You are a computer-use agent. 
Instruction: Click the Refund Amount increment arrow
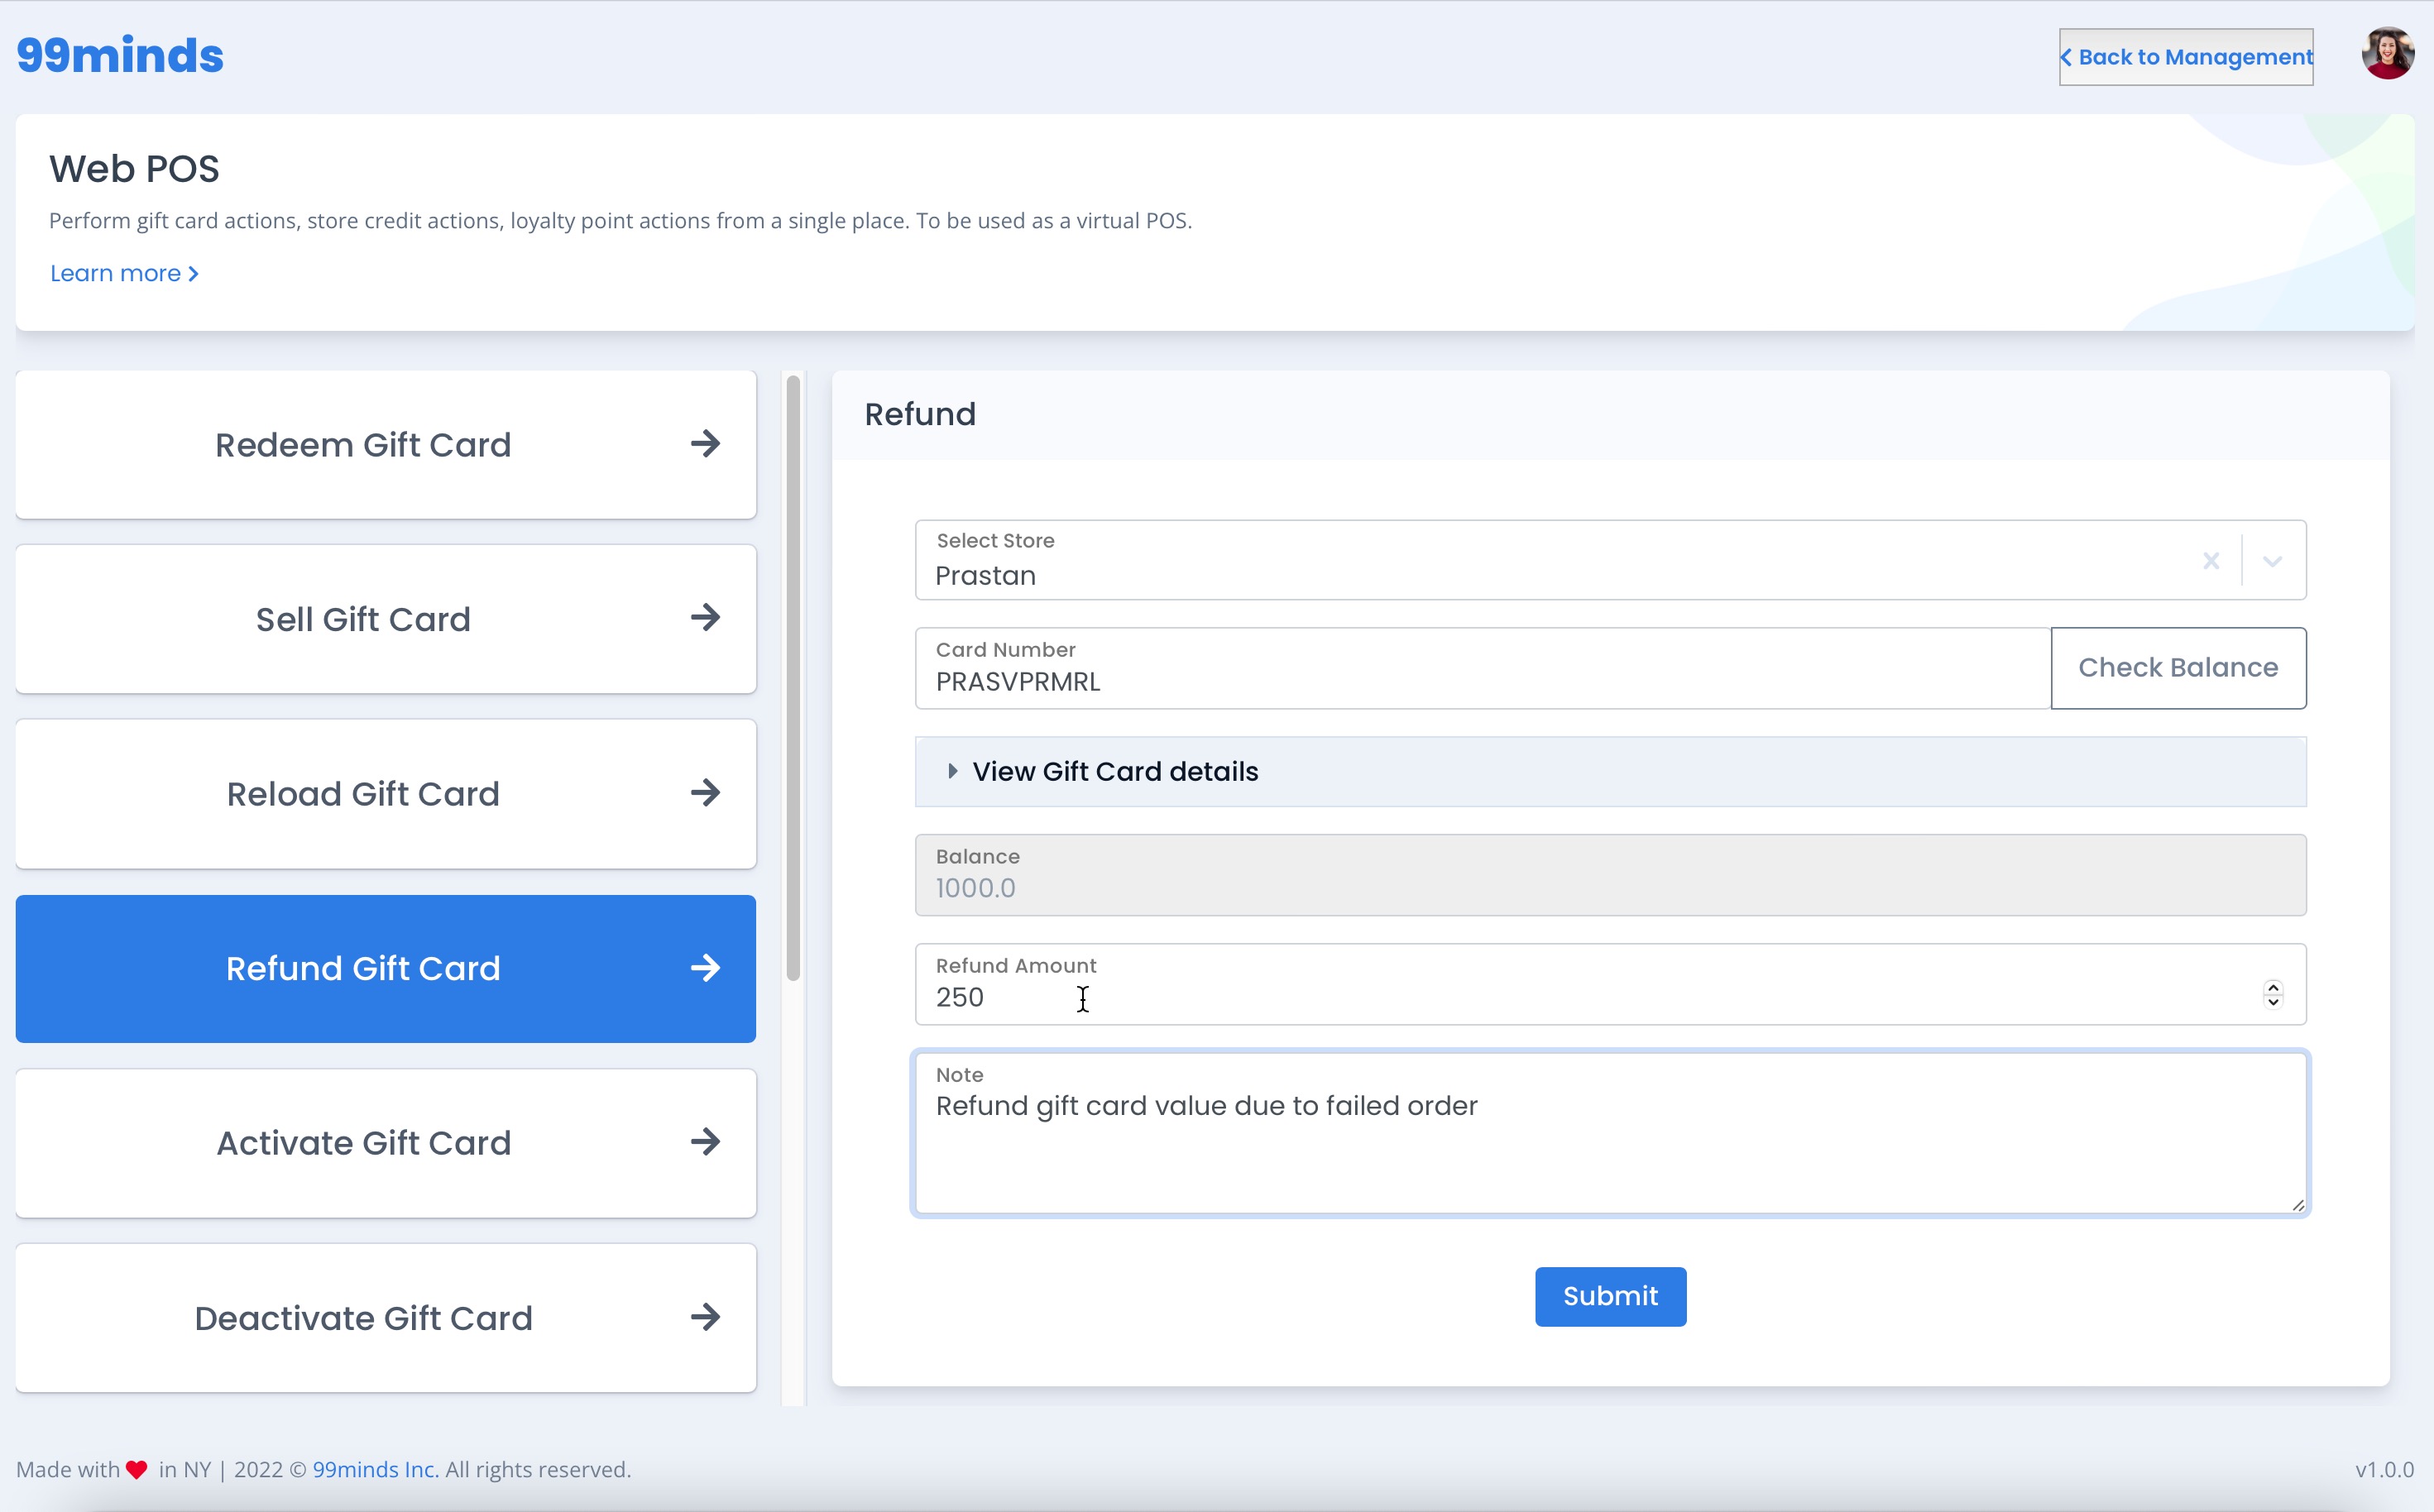2273,987
